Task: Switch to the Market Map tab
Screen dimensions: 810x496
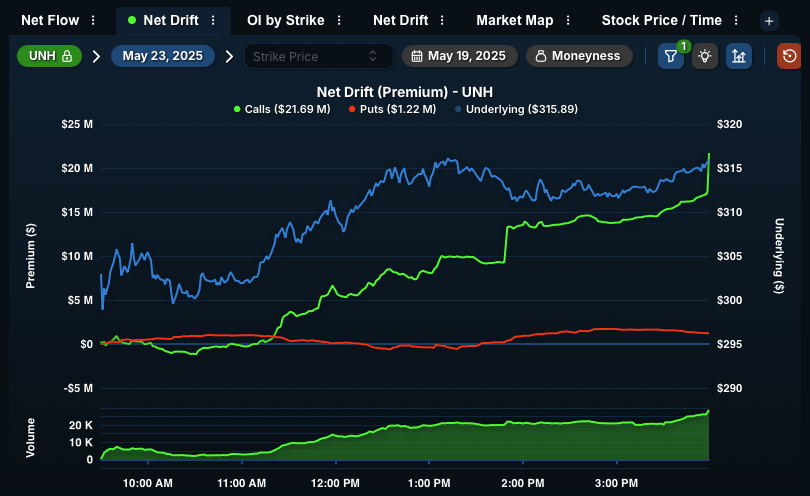Action: pyautogui.click(x=515, y=20)
